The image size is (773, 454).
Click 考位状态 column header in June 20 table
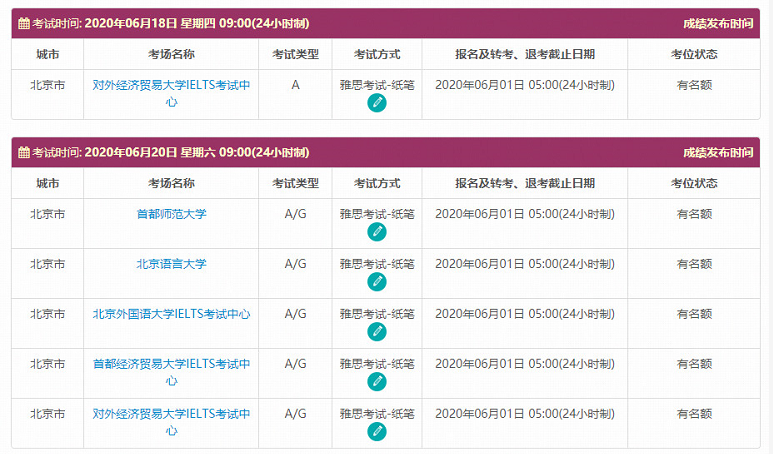click(x=694, y=183)
